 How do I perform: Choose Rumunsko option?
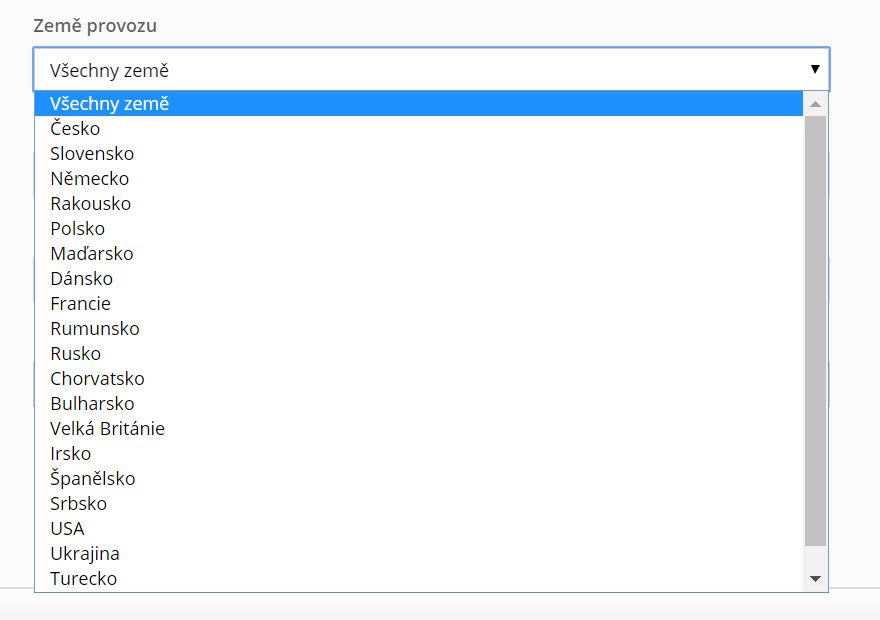click(x=419, y=328)
